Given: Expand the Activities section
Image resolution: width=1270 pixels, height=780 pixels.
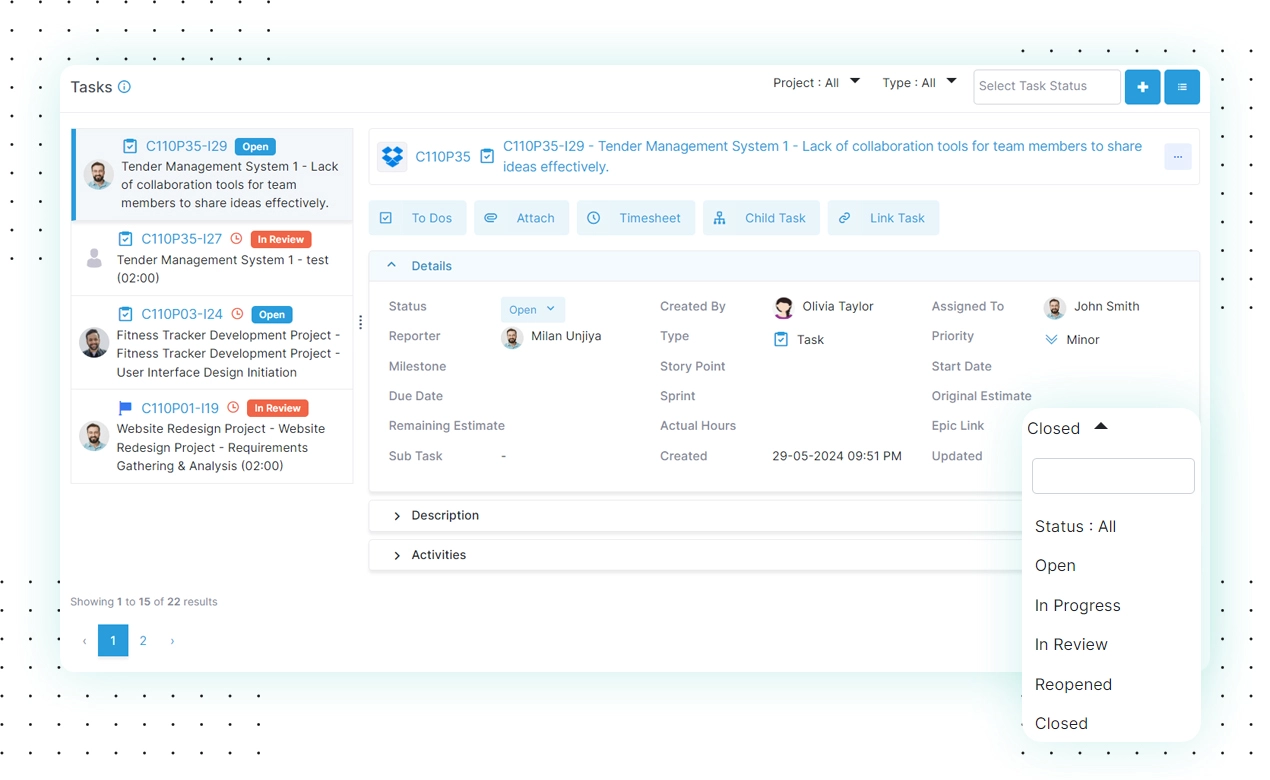Looking at the screenshot, I should click(x=437, y=554).
